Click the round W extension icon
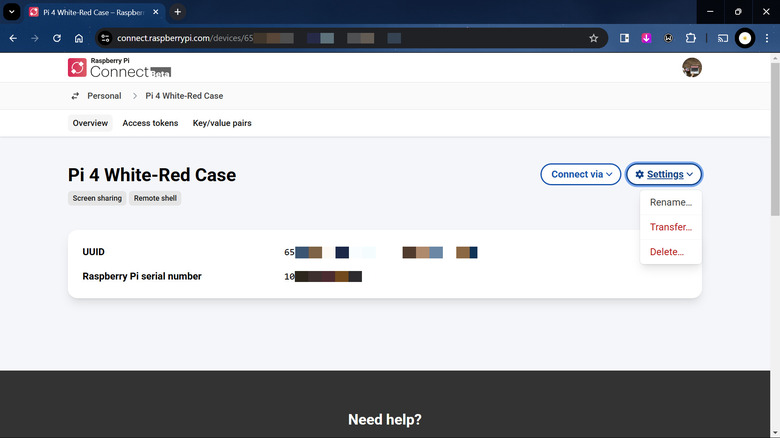The width and height of the screenshot is (780, 438). (x=668, y=38)
